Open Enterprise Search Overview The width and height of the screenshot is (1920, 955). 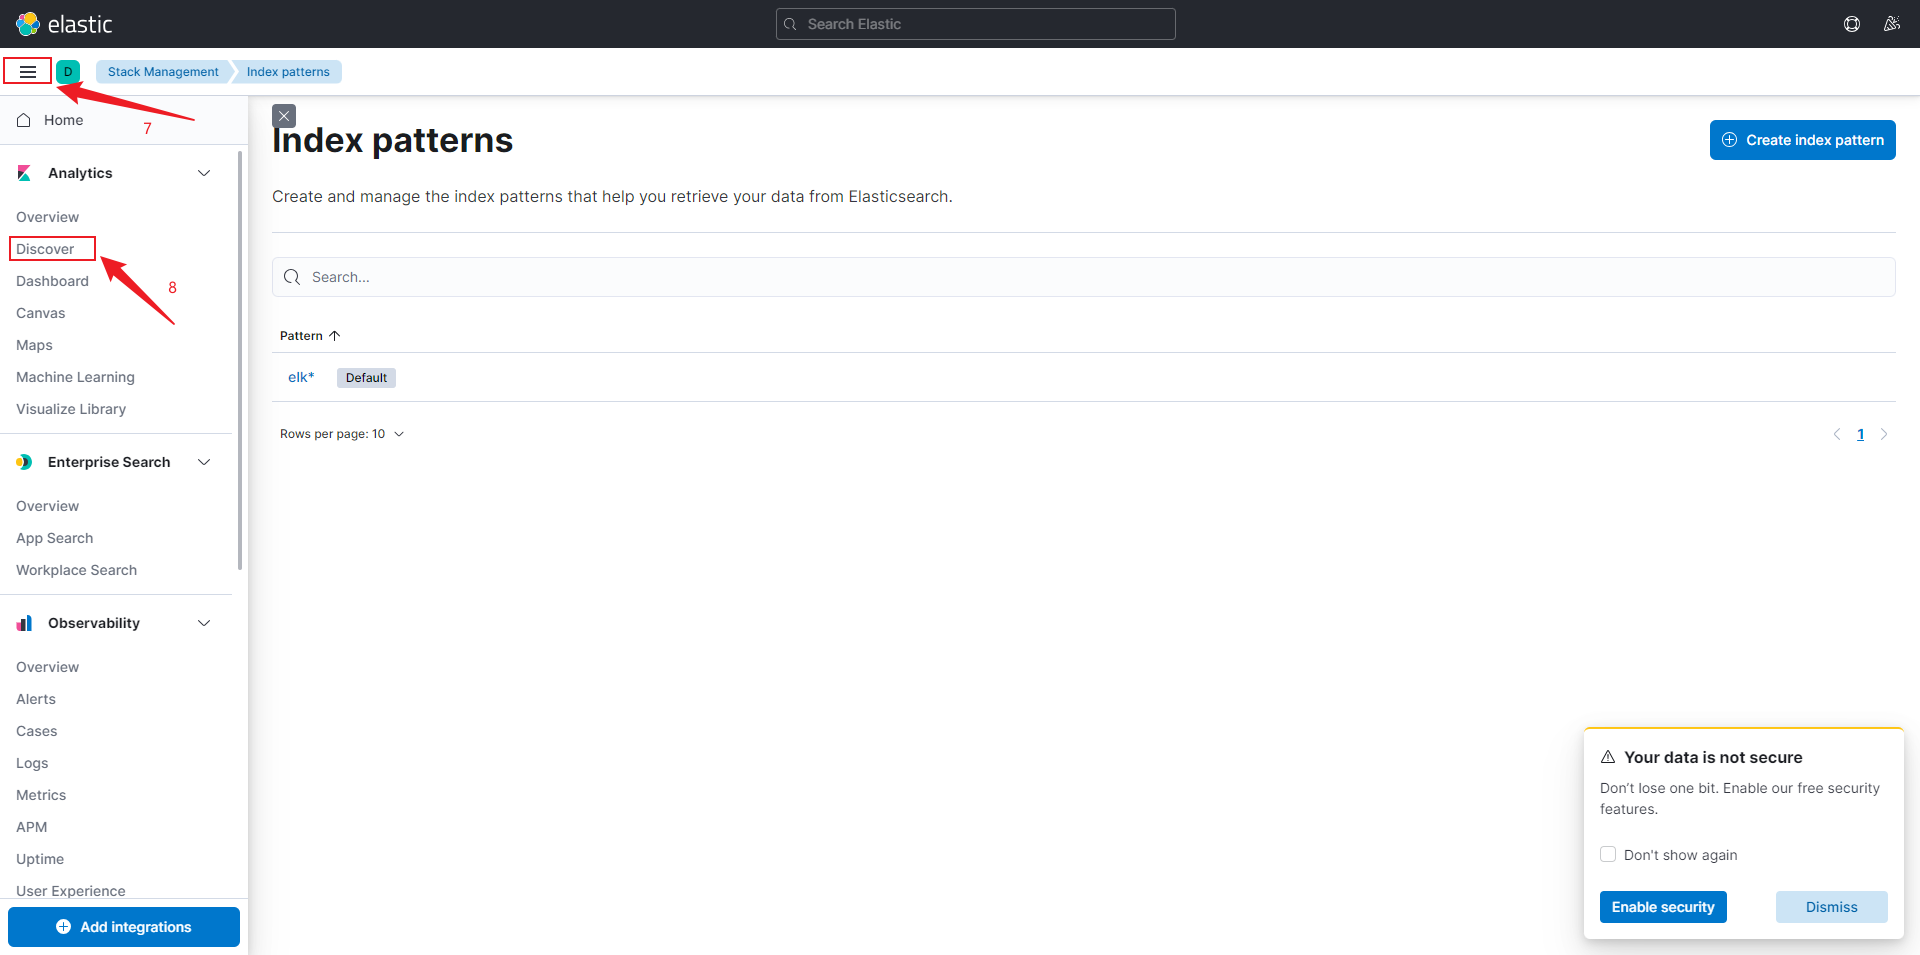tap(47, 506)
